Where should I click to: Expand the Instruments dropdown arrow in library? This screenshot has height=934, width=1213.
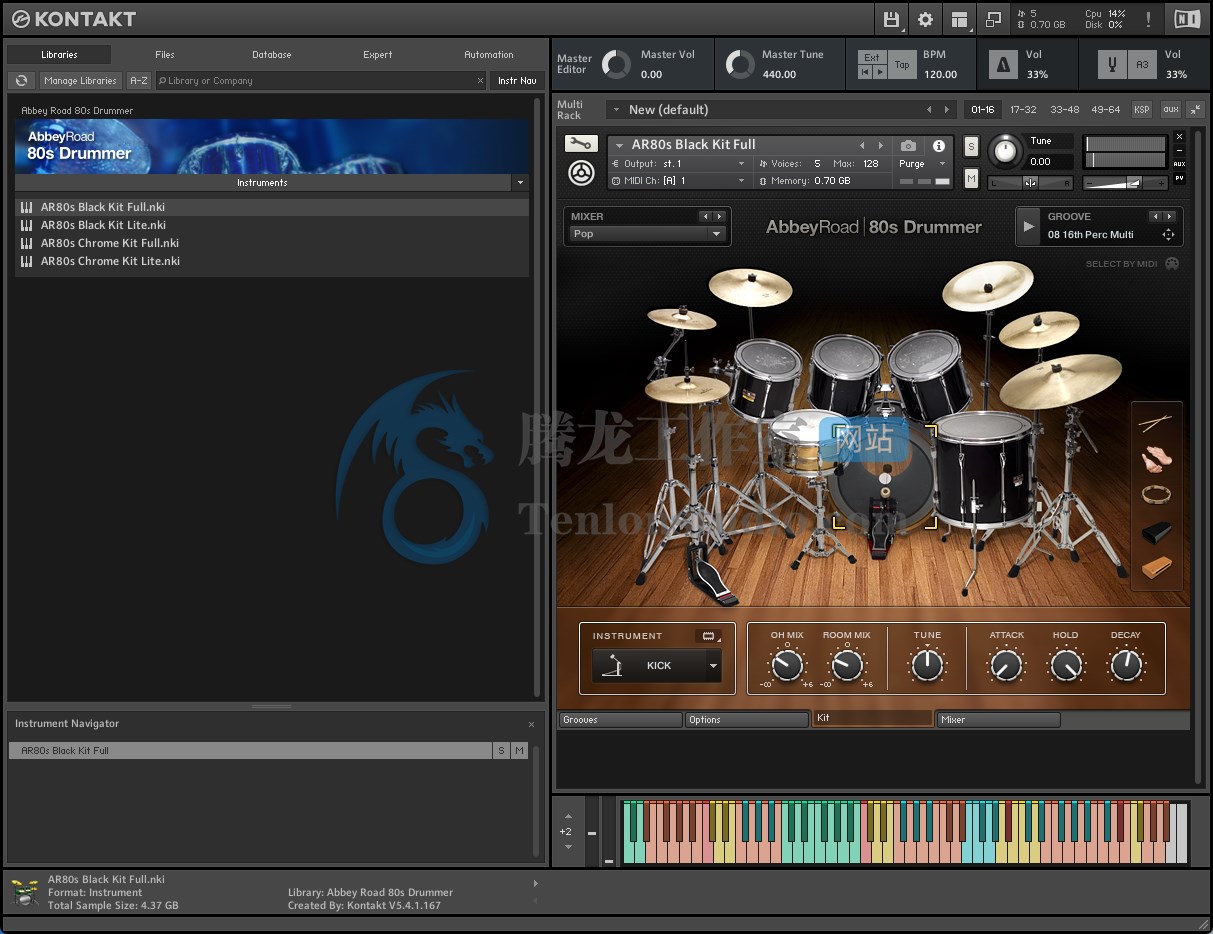519,183
